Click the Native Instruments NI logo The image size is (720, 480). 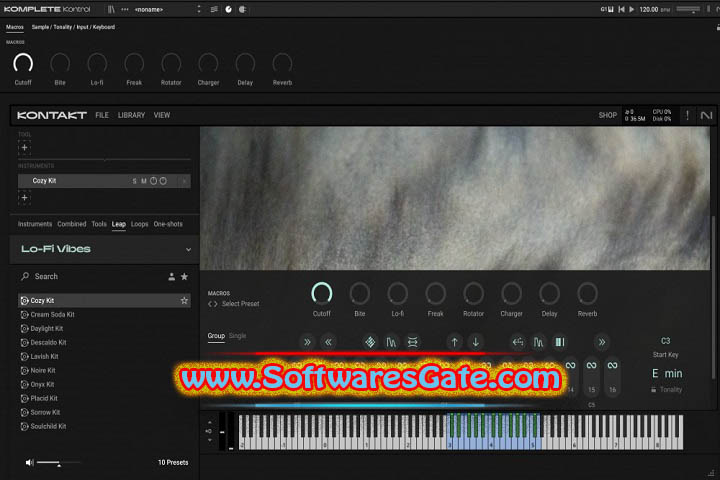pos(706,115)
